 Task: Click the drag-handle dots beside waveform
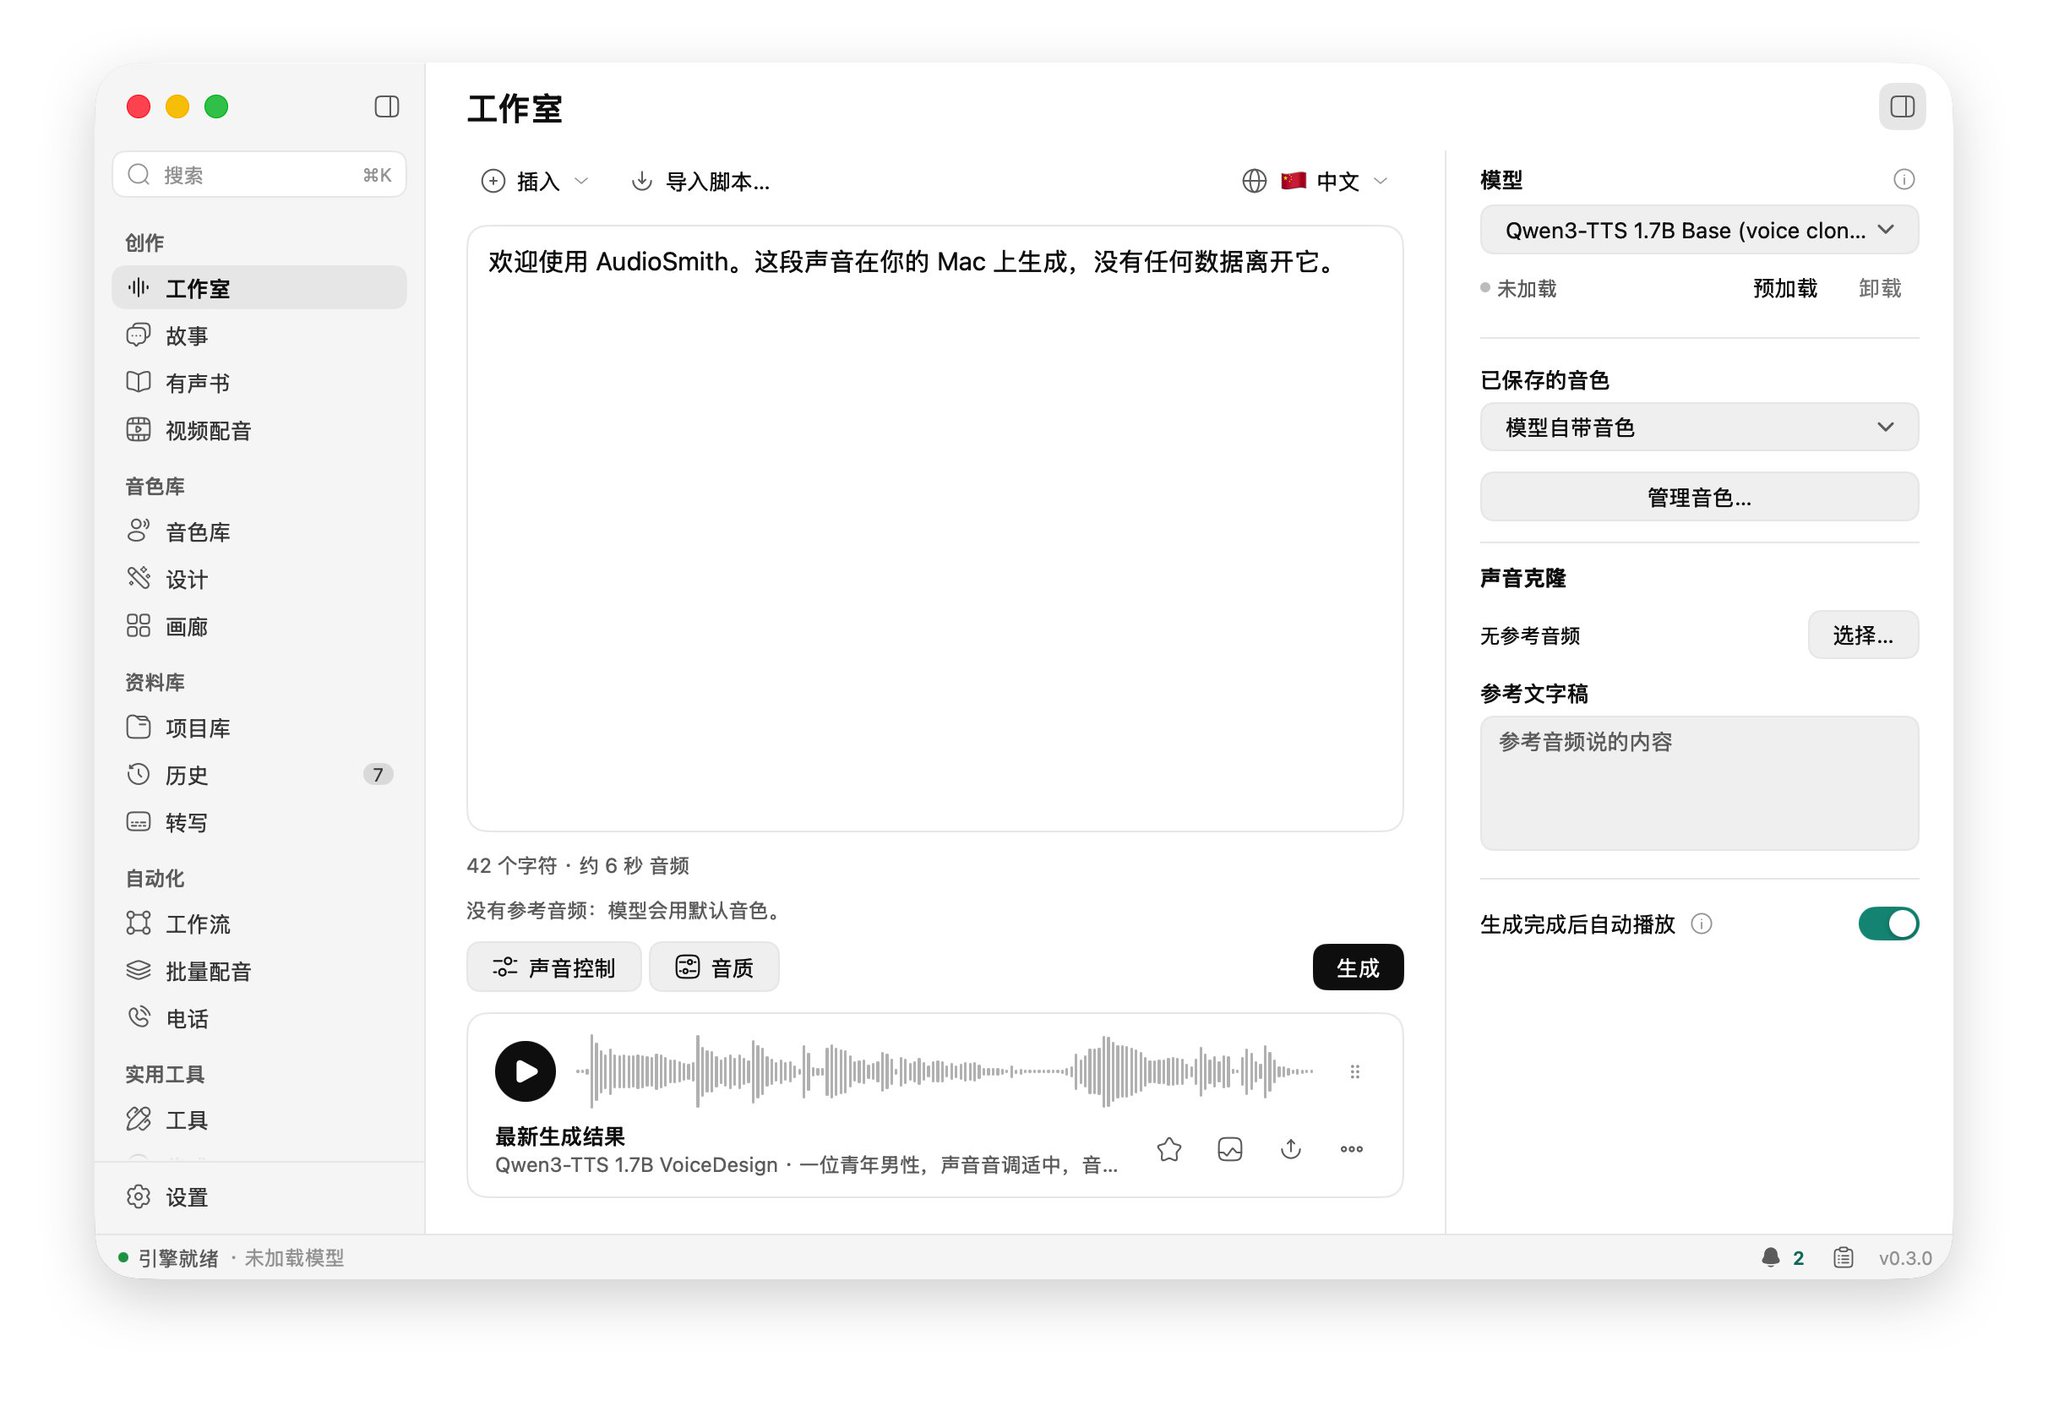1355,1072
